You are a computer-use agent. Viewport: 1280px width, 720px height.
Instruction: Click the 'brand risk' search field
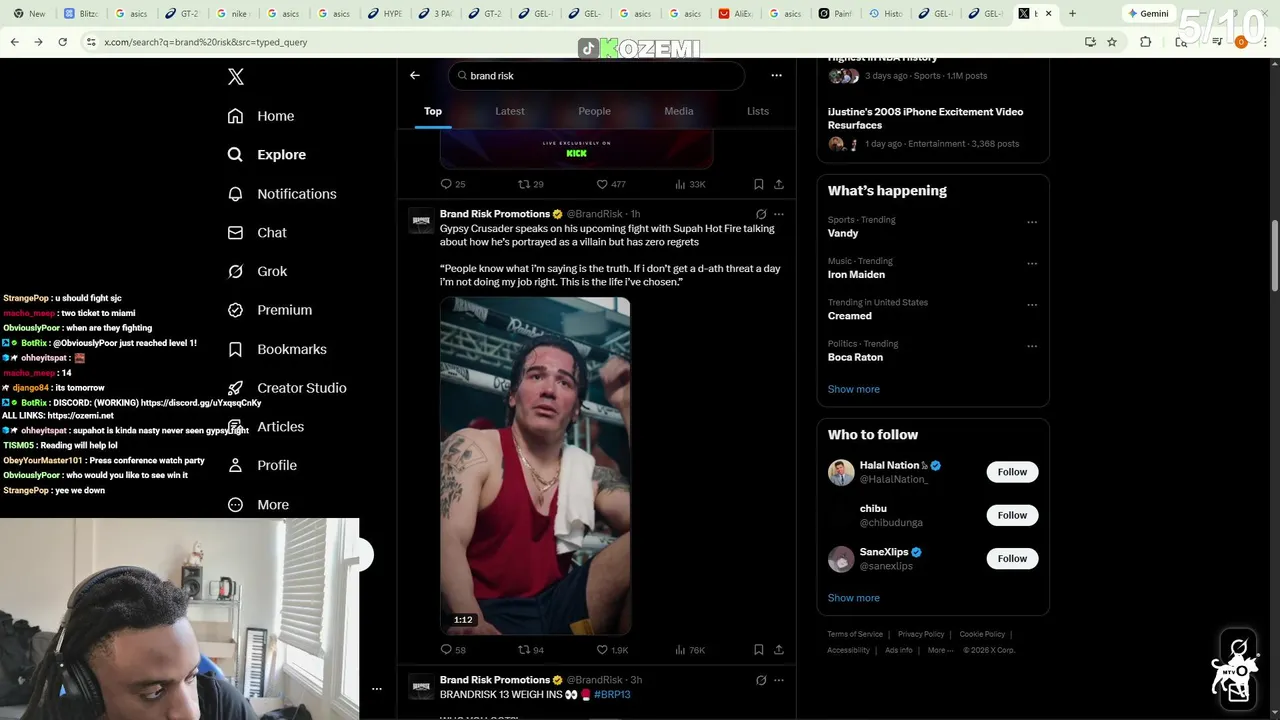(x=596, y=76)
